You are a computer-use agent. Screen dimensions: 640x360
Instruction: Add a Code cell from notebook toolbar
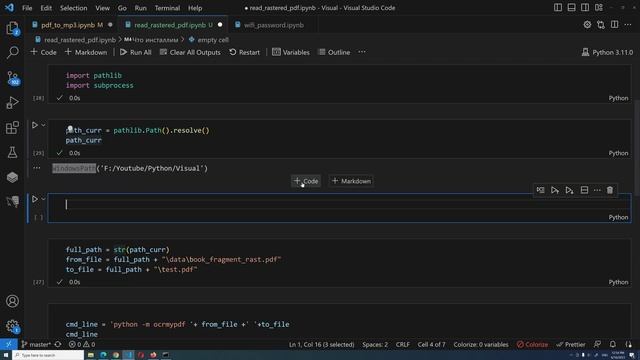pyautogui.click(x=43, y=52)
